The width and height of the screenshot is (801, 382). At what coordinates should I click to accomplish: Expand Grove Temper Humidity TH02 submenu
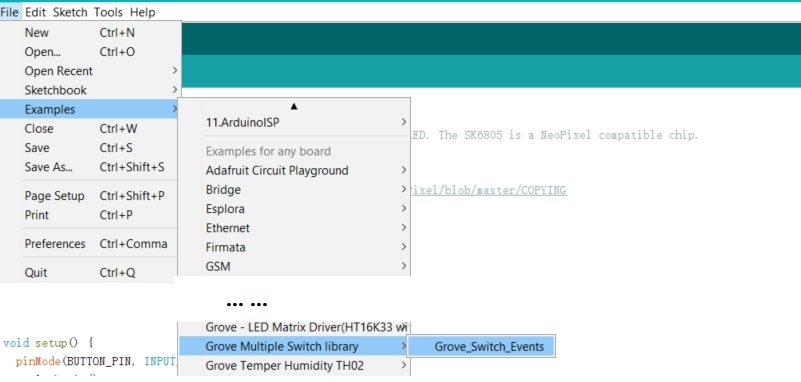click(294, 366)
